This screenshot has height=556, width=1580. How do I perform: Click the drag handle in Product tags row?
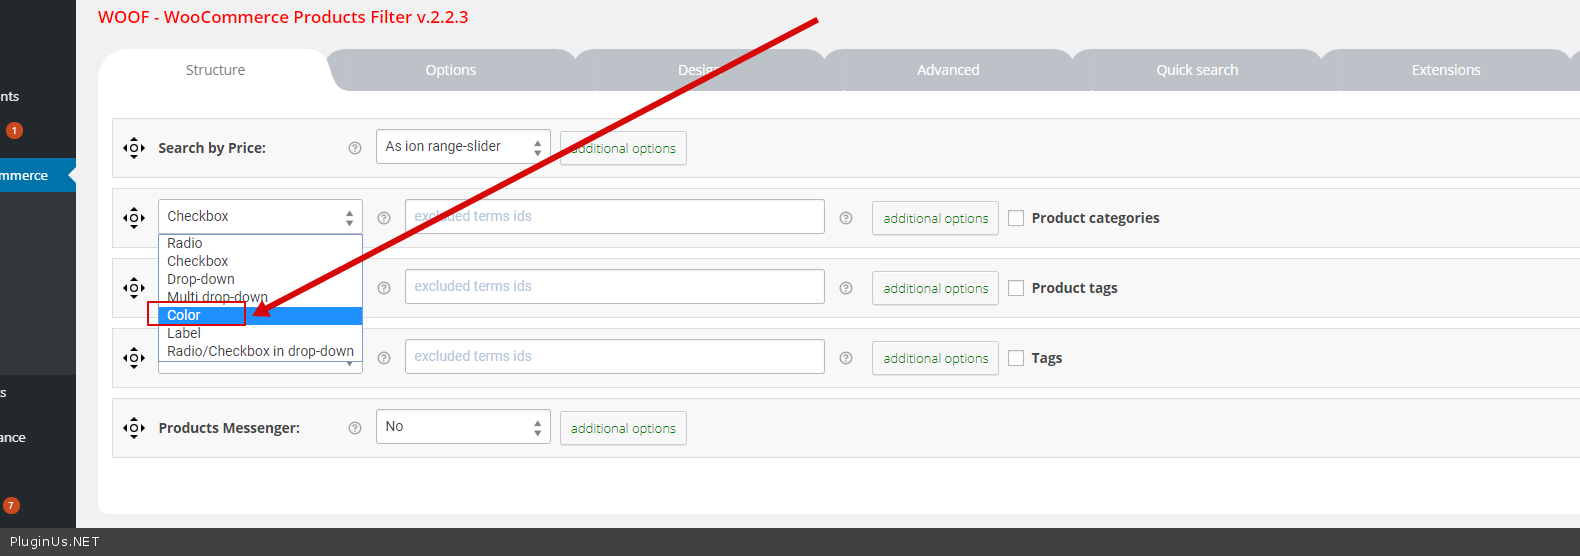pyautogui.click(x=134, y=288)
